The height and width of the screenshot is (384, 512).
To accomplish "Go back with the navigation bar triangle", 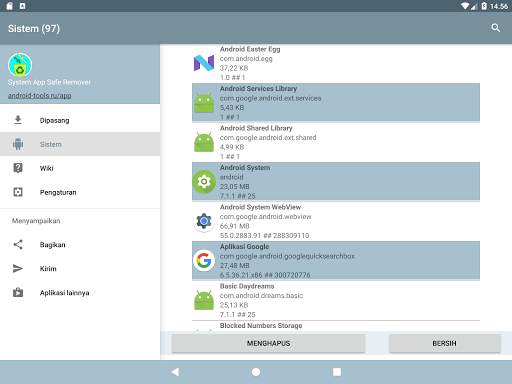I will [x=175, y=372].
